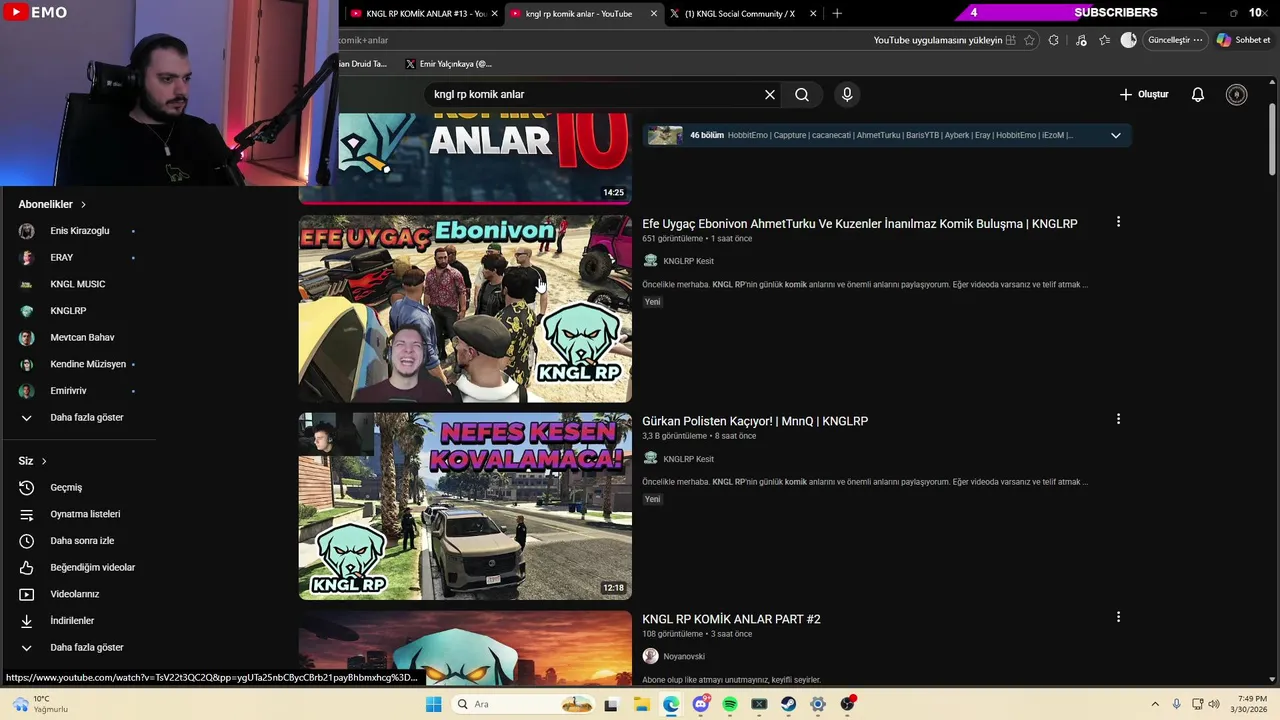Open browser extensions puzzle icon
The image size is (1280, 720).
(1053, 40)
